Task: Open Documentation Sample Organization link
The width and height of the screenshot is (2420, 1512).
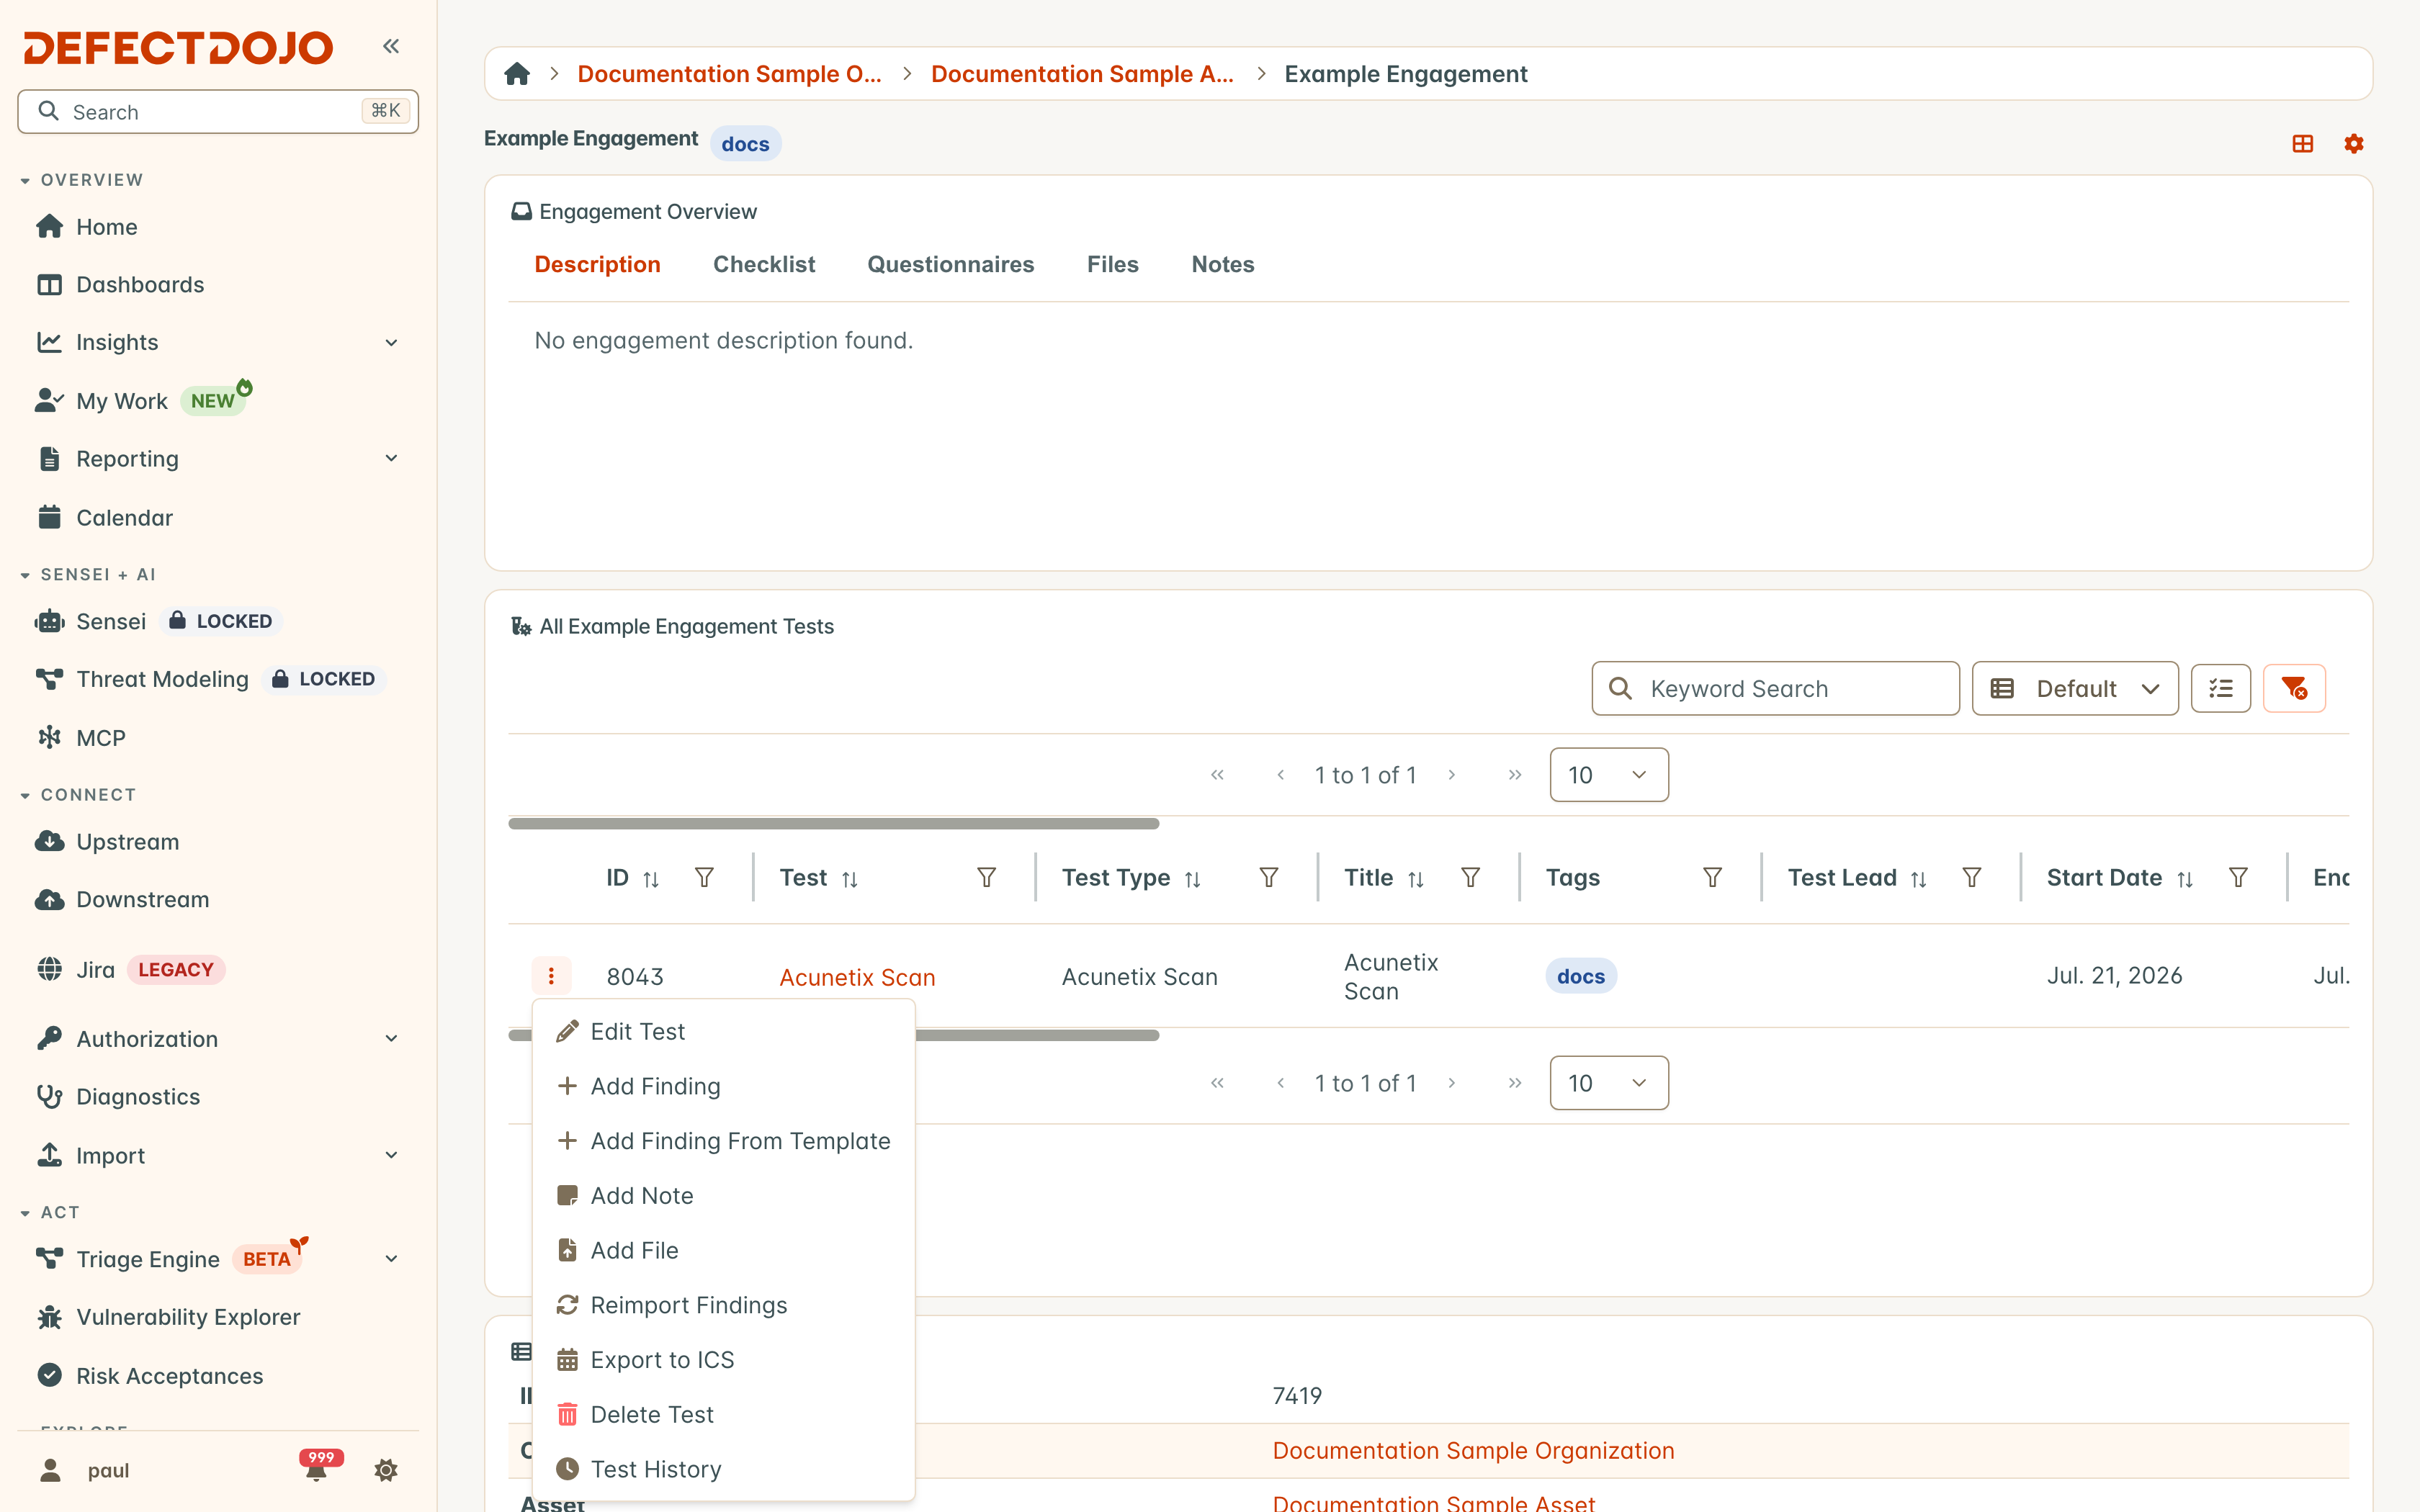Action: pos(1473,1450)
